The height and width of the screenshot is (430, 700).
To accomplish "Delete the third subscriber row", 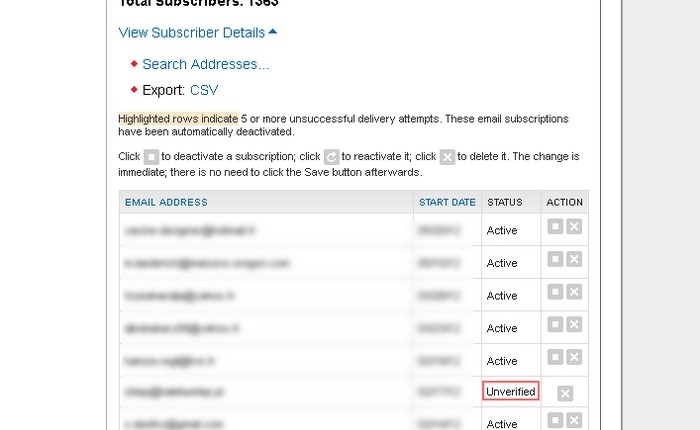I will coord(574,293).
